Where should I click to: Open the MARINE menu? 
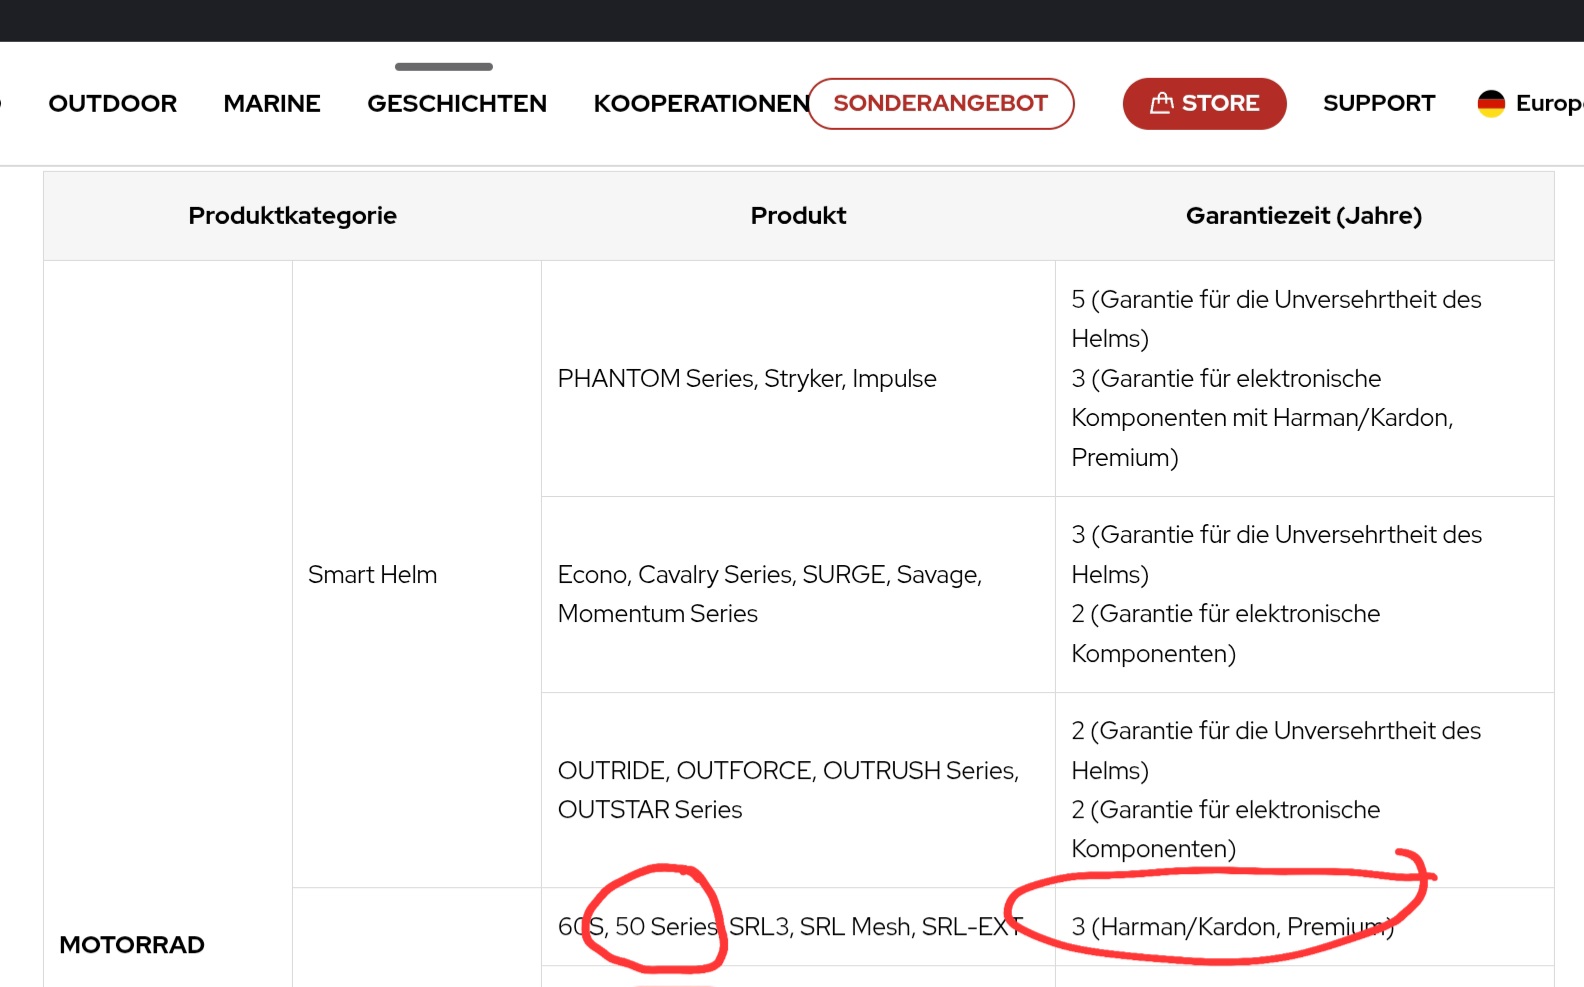272,103
